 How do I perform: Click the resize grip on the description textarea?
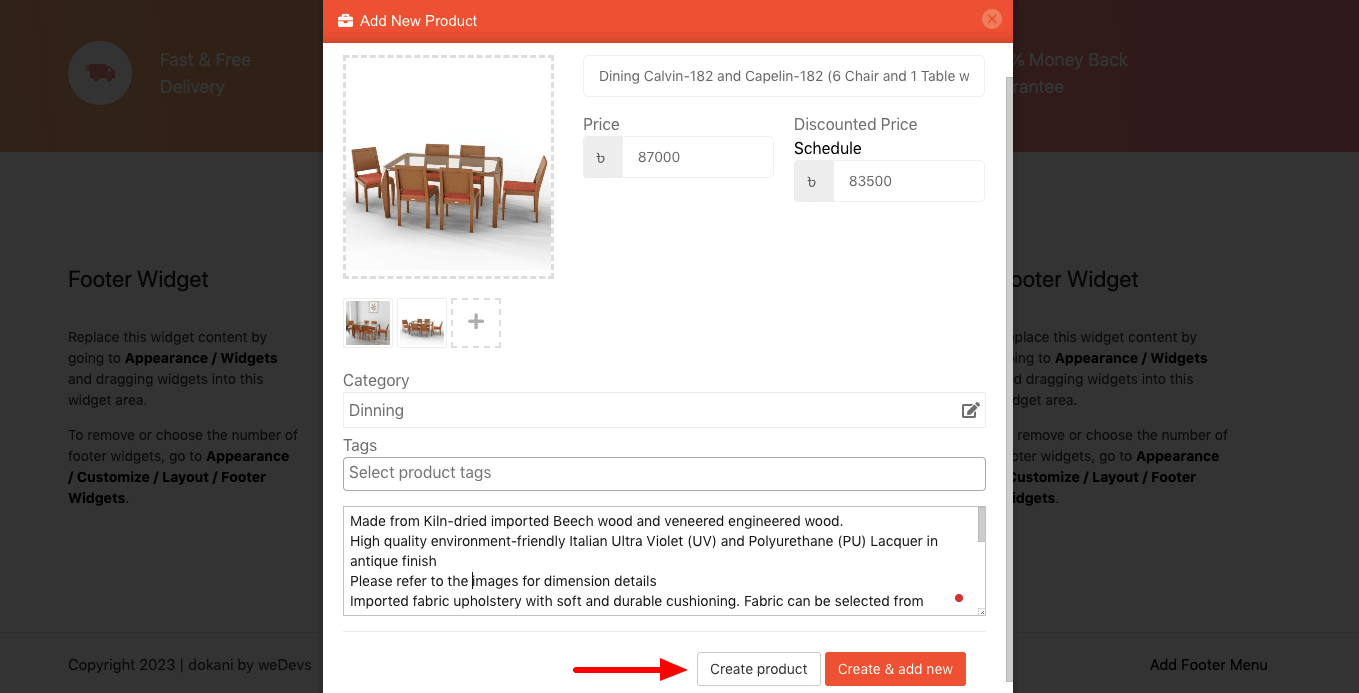tap(979, 610)
